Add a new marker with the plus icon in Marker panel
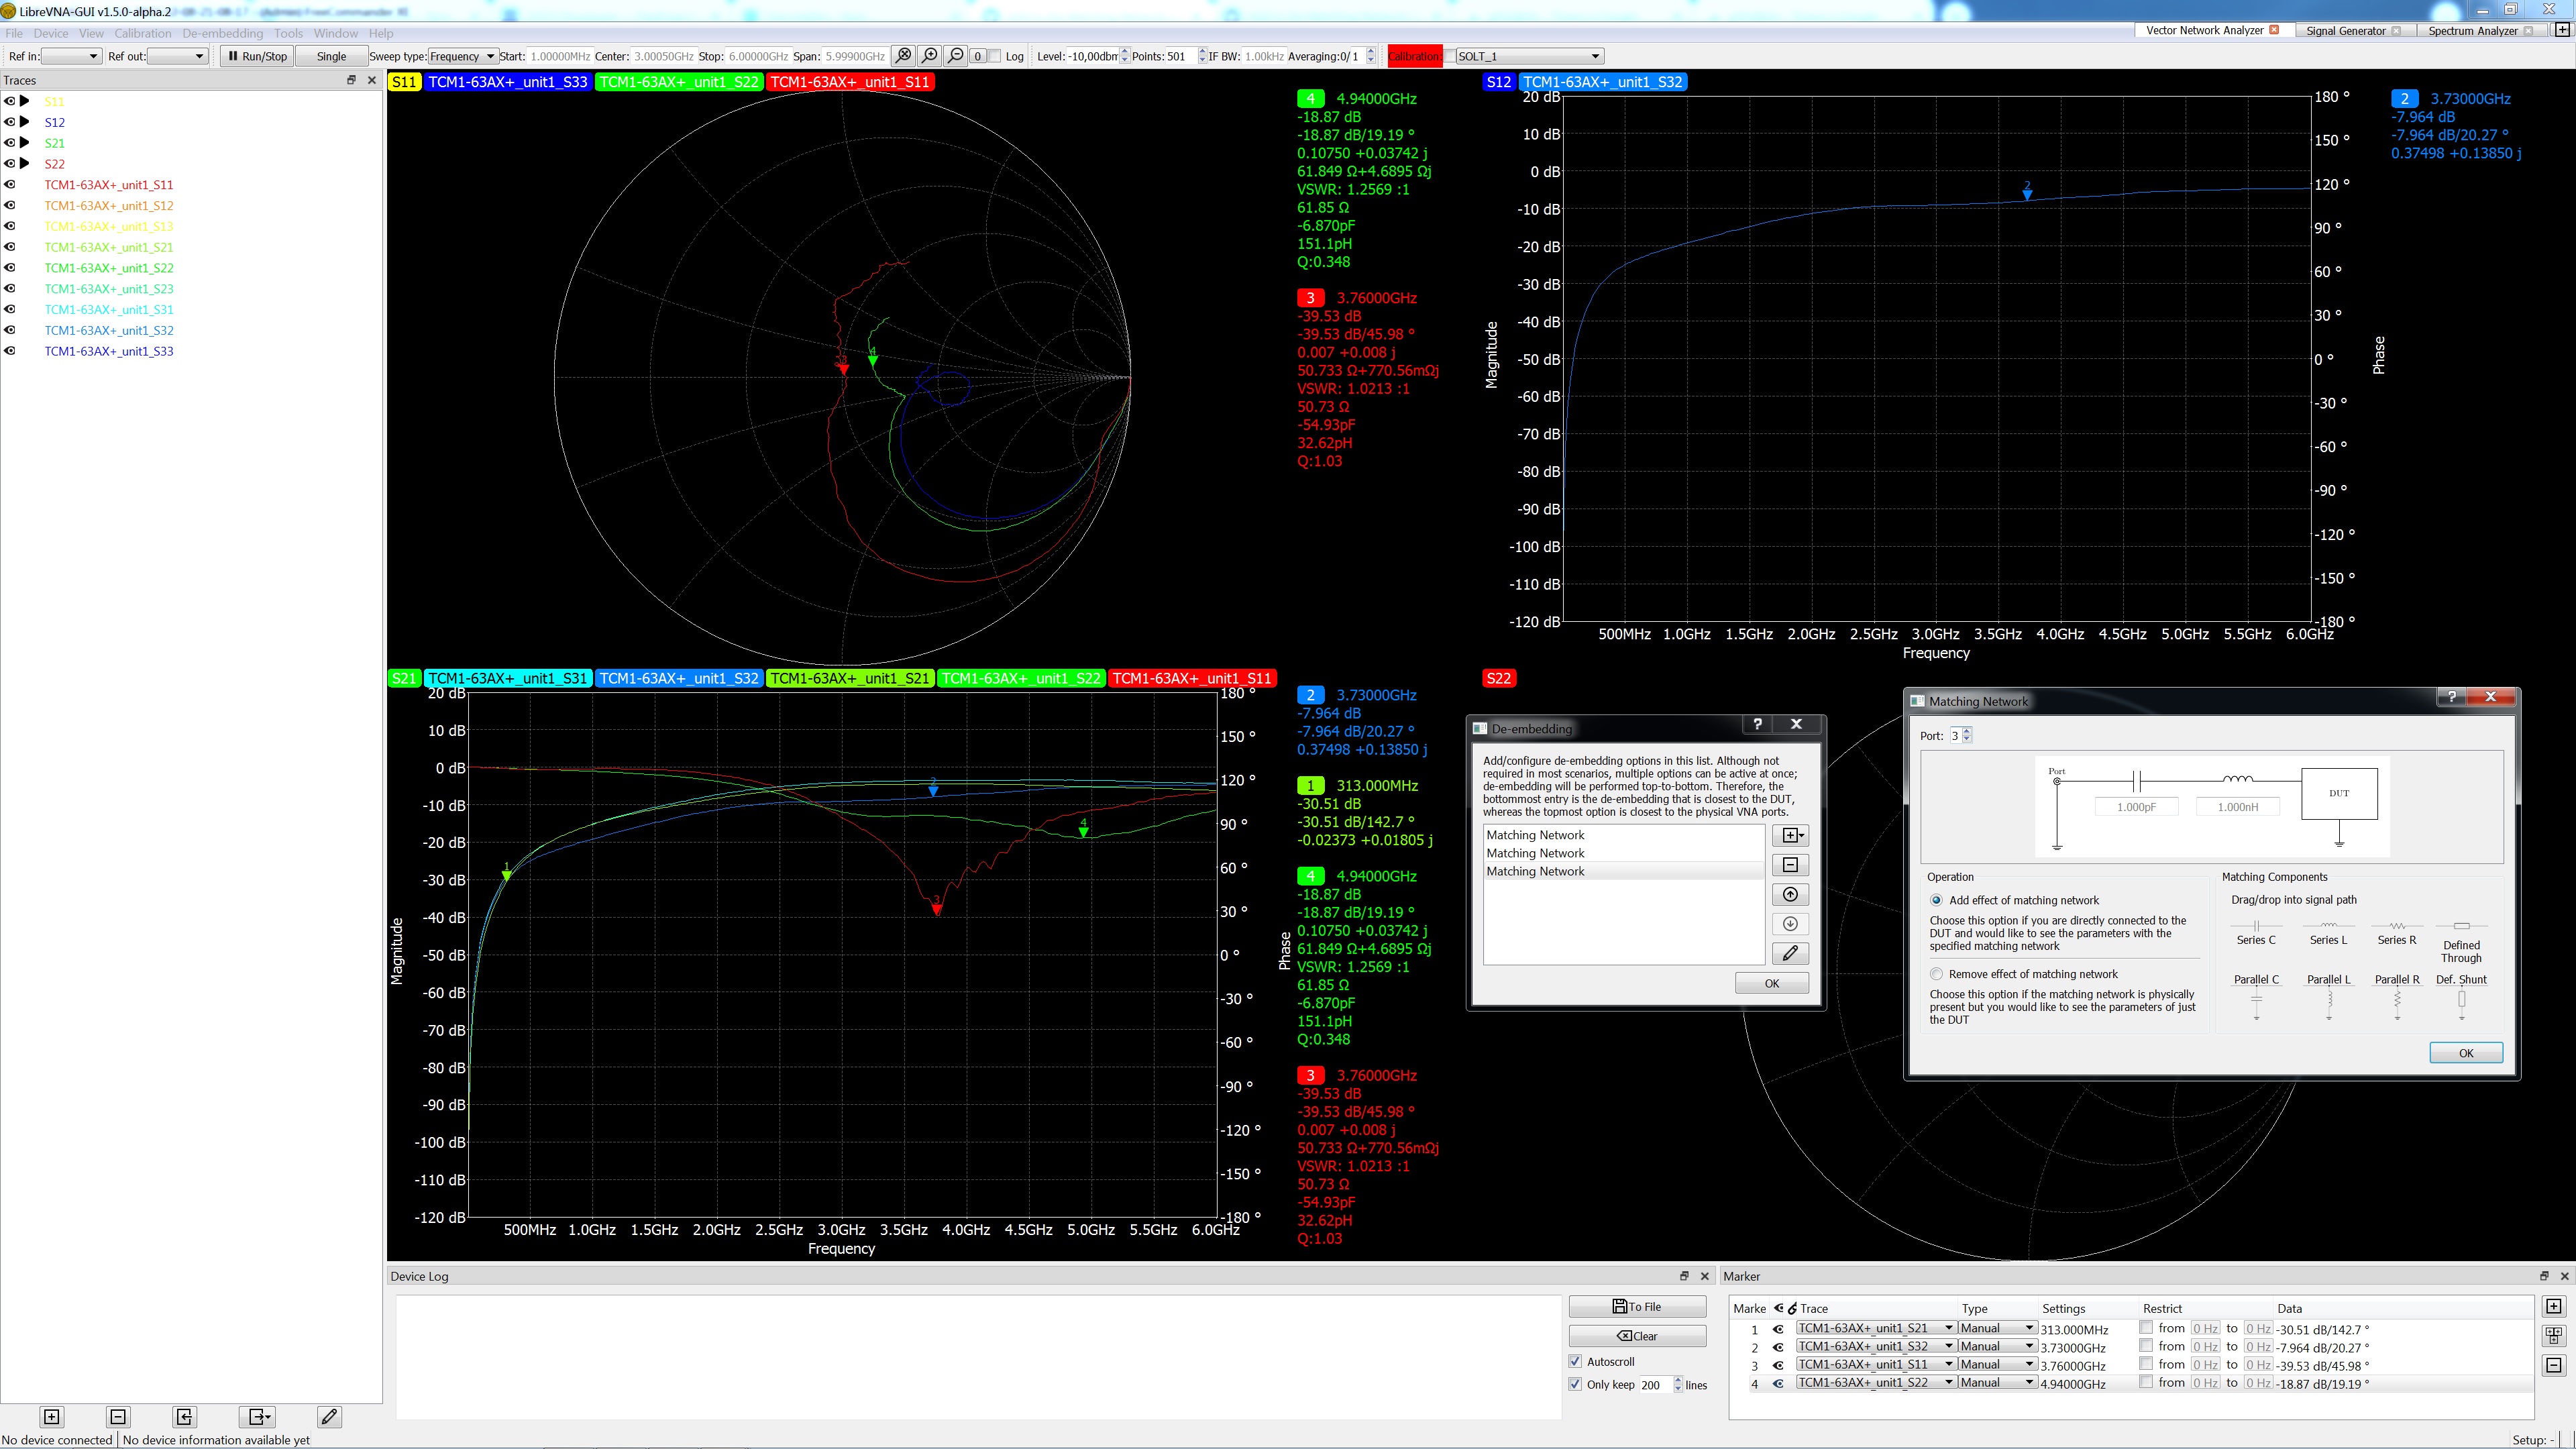 2553,1306
